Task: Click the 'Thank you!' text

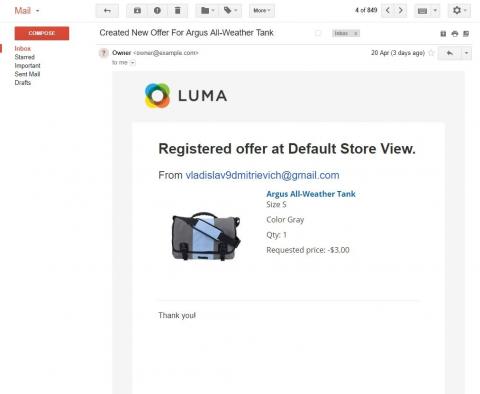Action: pos(177,315)
